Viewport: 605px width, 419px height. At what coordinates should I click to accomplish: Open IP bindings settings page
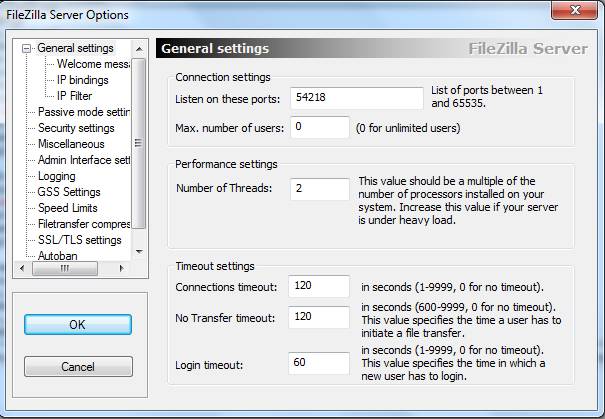pos(83,80)
